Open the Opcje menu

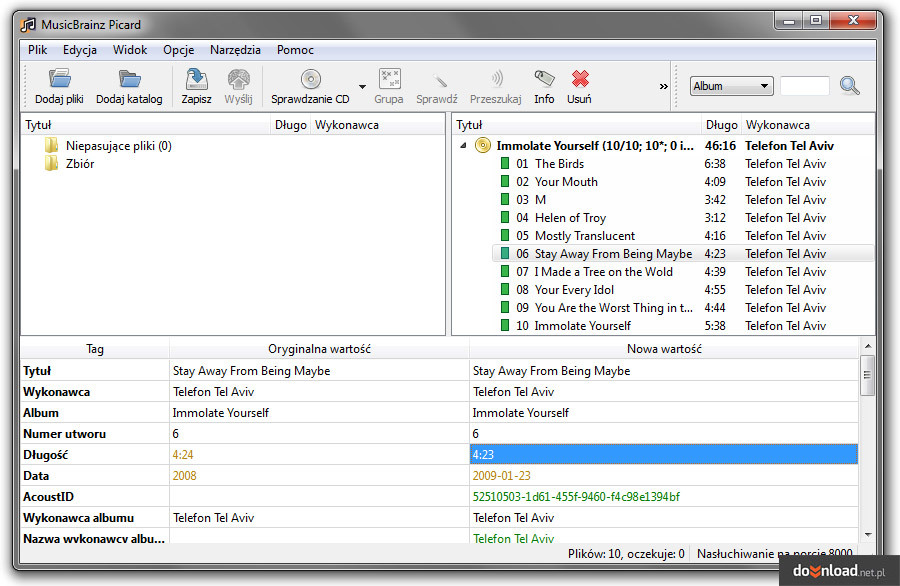(x=179, y=50)
